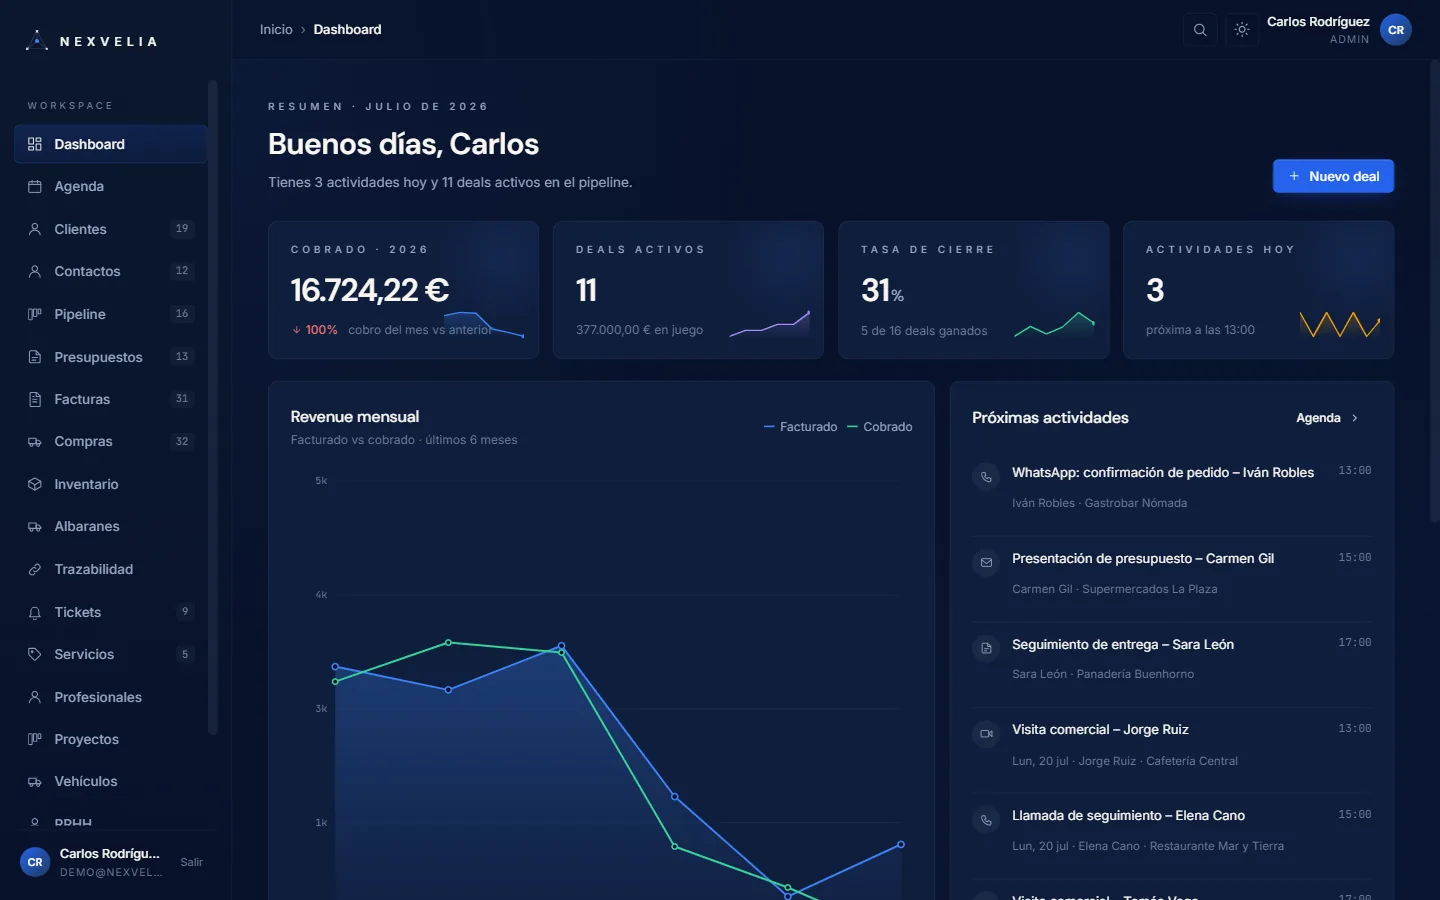This screenshot has height=900, width=1440.
Task: Click the document icon for Seguimiento de entrega
Action: point(986,649)
